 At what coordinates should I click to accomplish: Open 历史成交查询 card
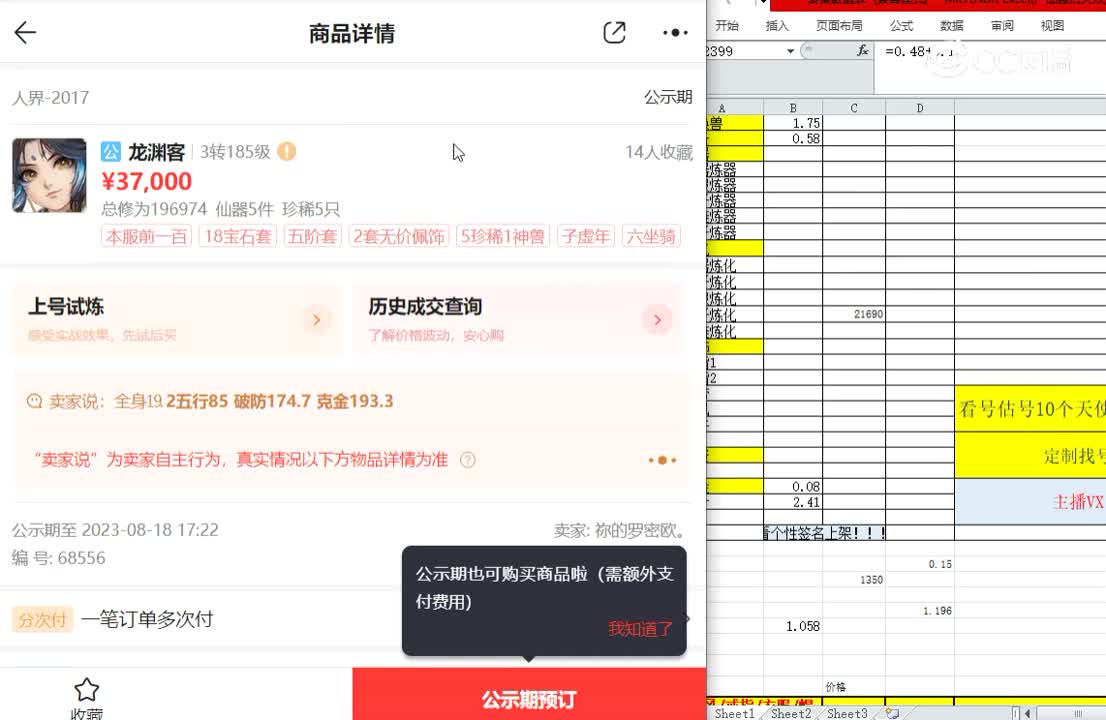[518, 319]
